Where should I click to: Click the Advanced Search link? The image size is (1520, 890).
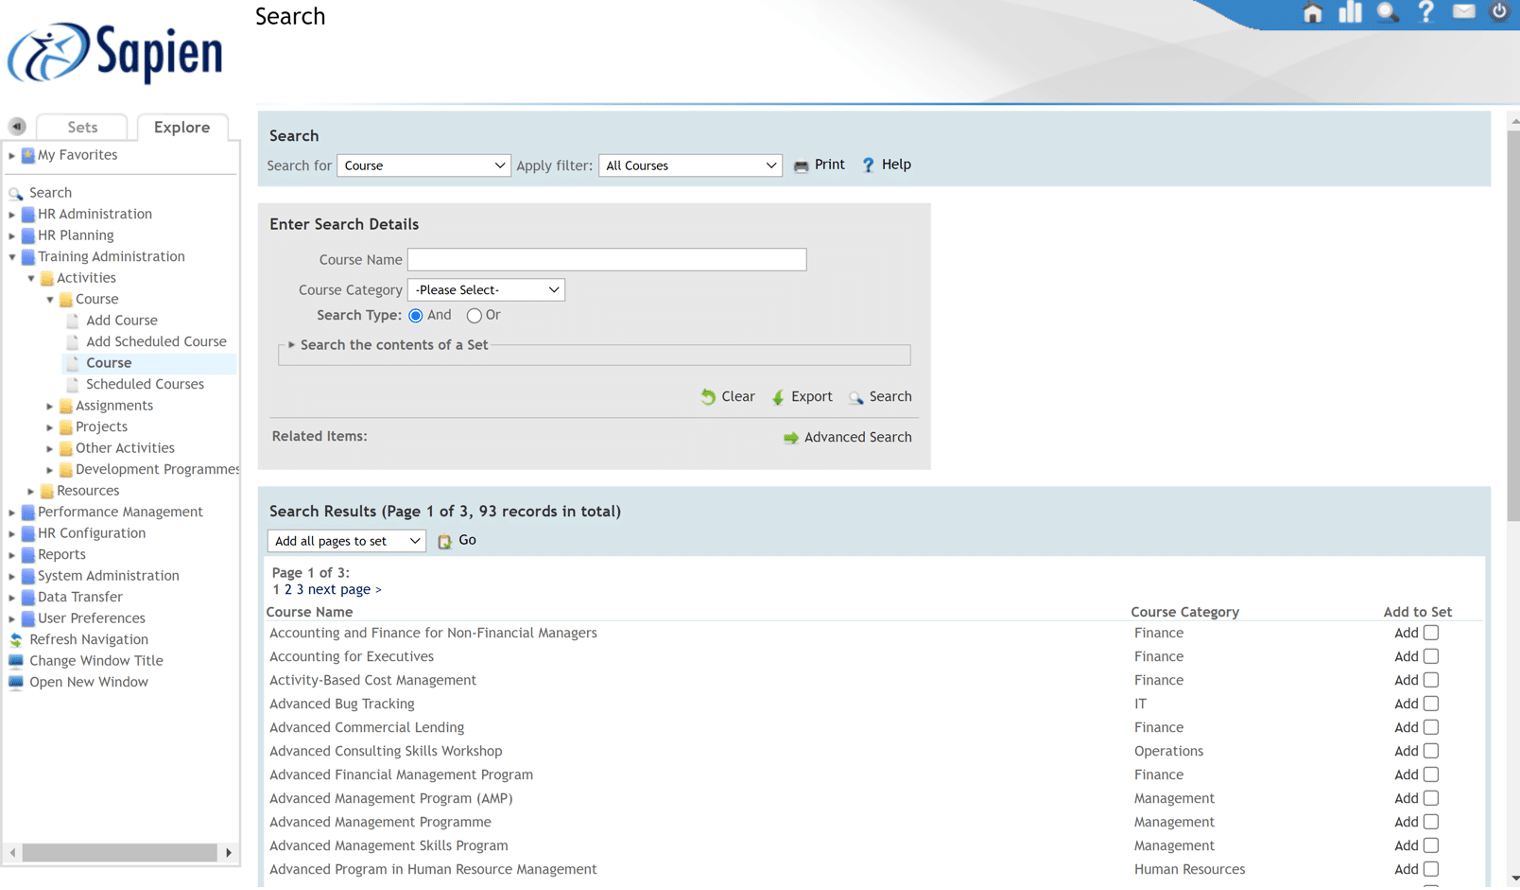pyautogui.click(x=857, y=437)
